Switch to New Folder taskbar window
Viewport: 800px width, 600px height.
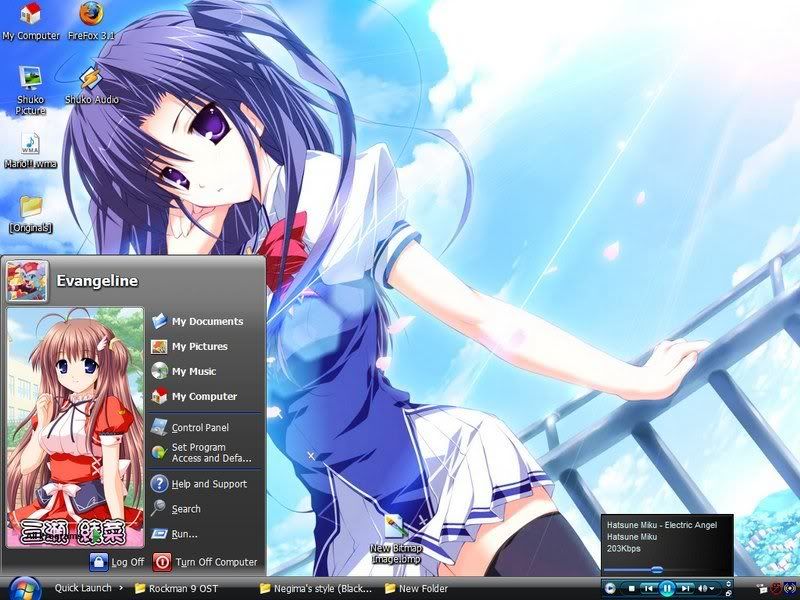point(416,588)
